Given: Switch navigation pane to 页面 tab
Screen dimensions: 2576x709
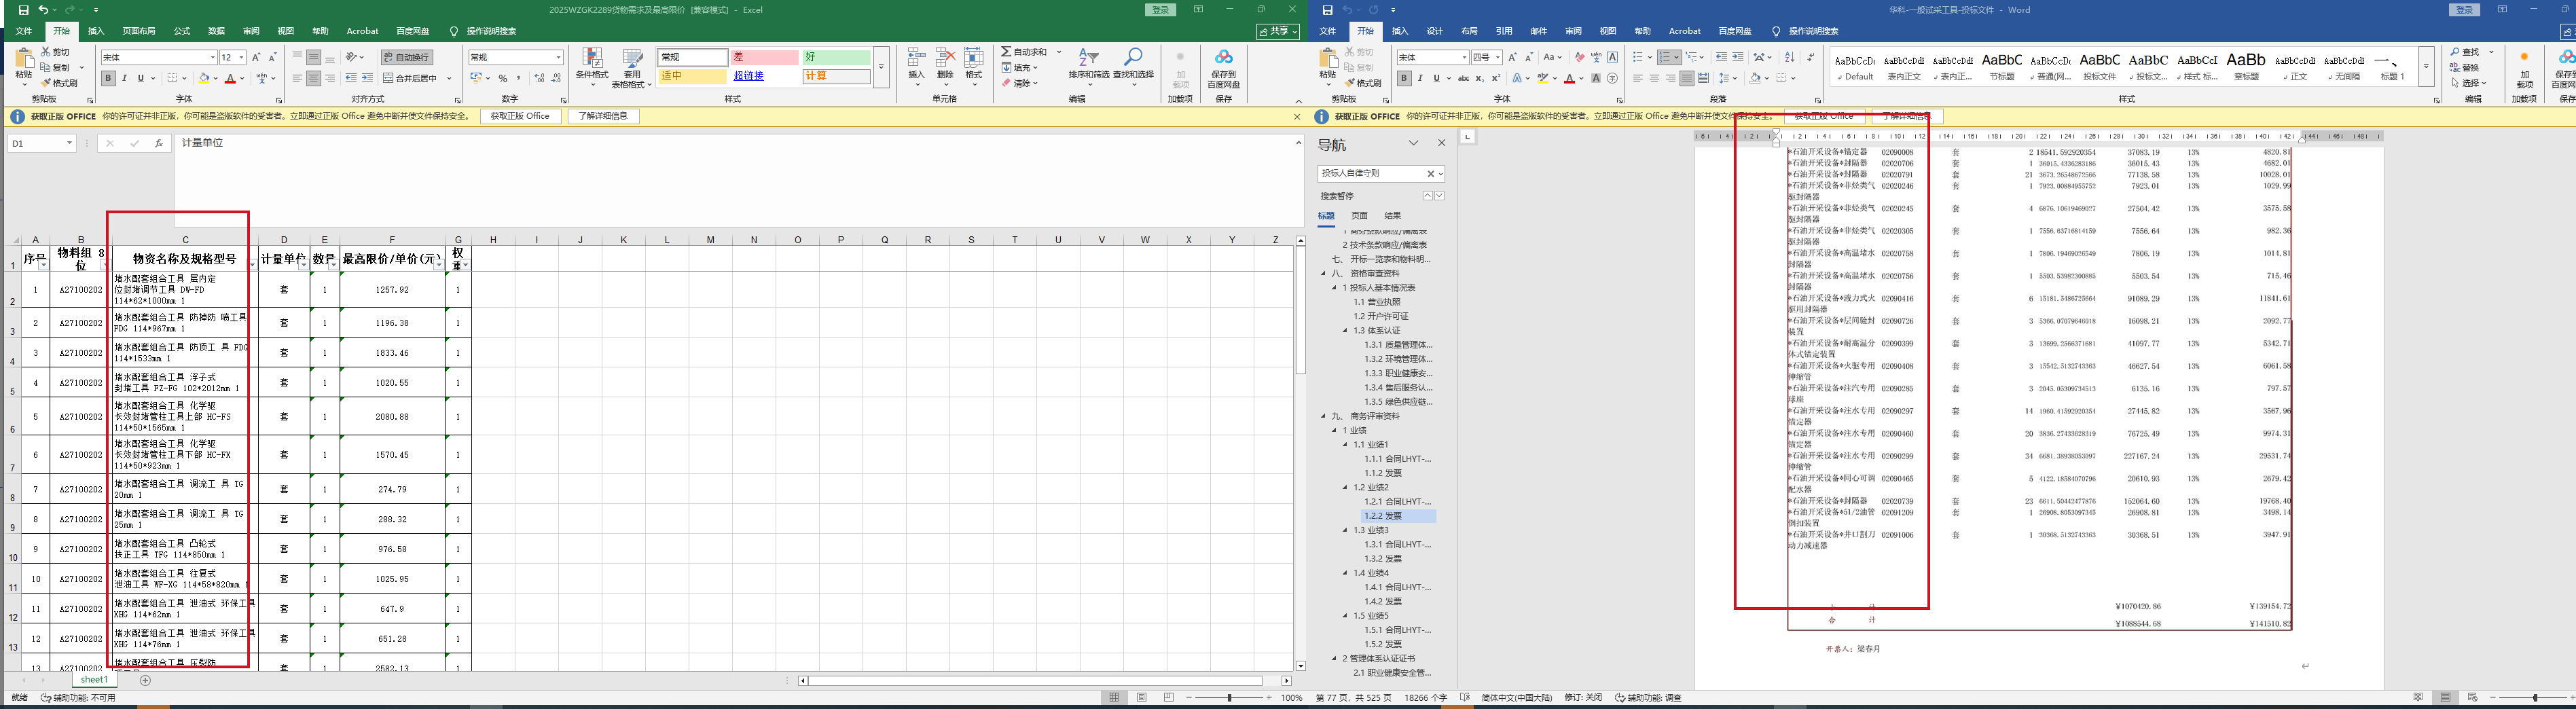Looking at the screenshot, I should tap(1359, 215).
